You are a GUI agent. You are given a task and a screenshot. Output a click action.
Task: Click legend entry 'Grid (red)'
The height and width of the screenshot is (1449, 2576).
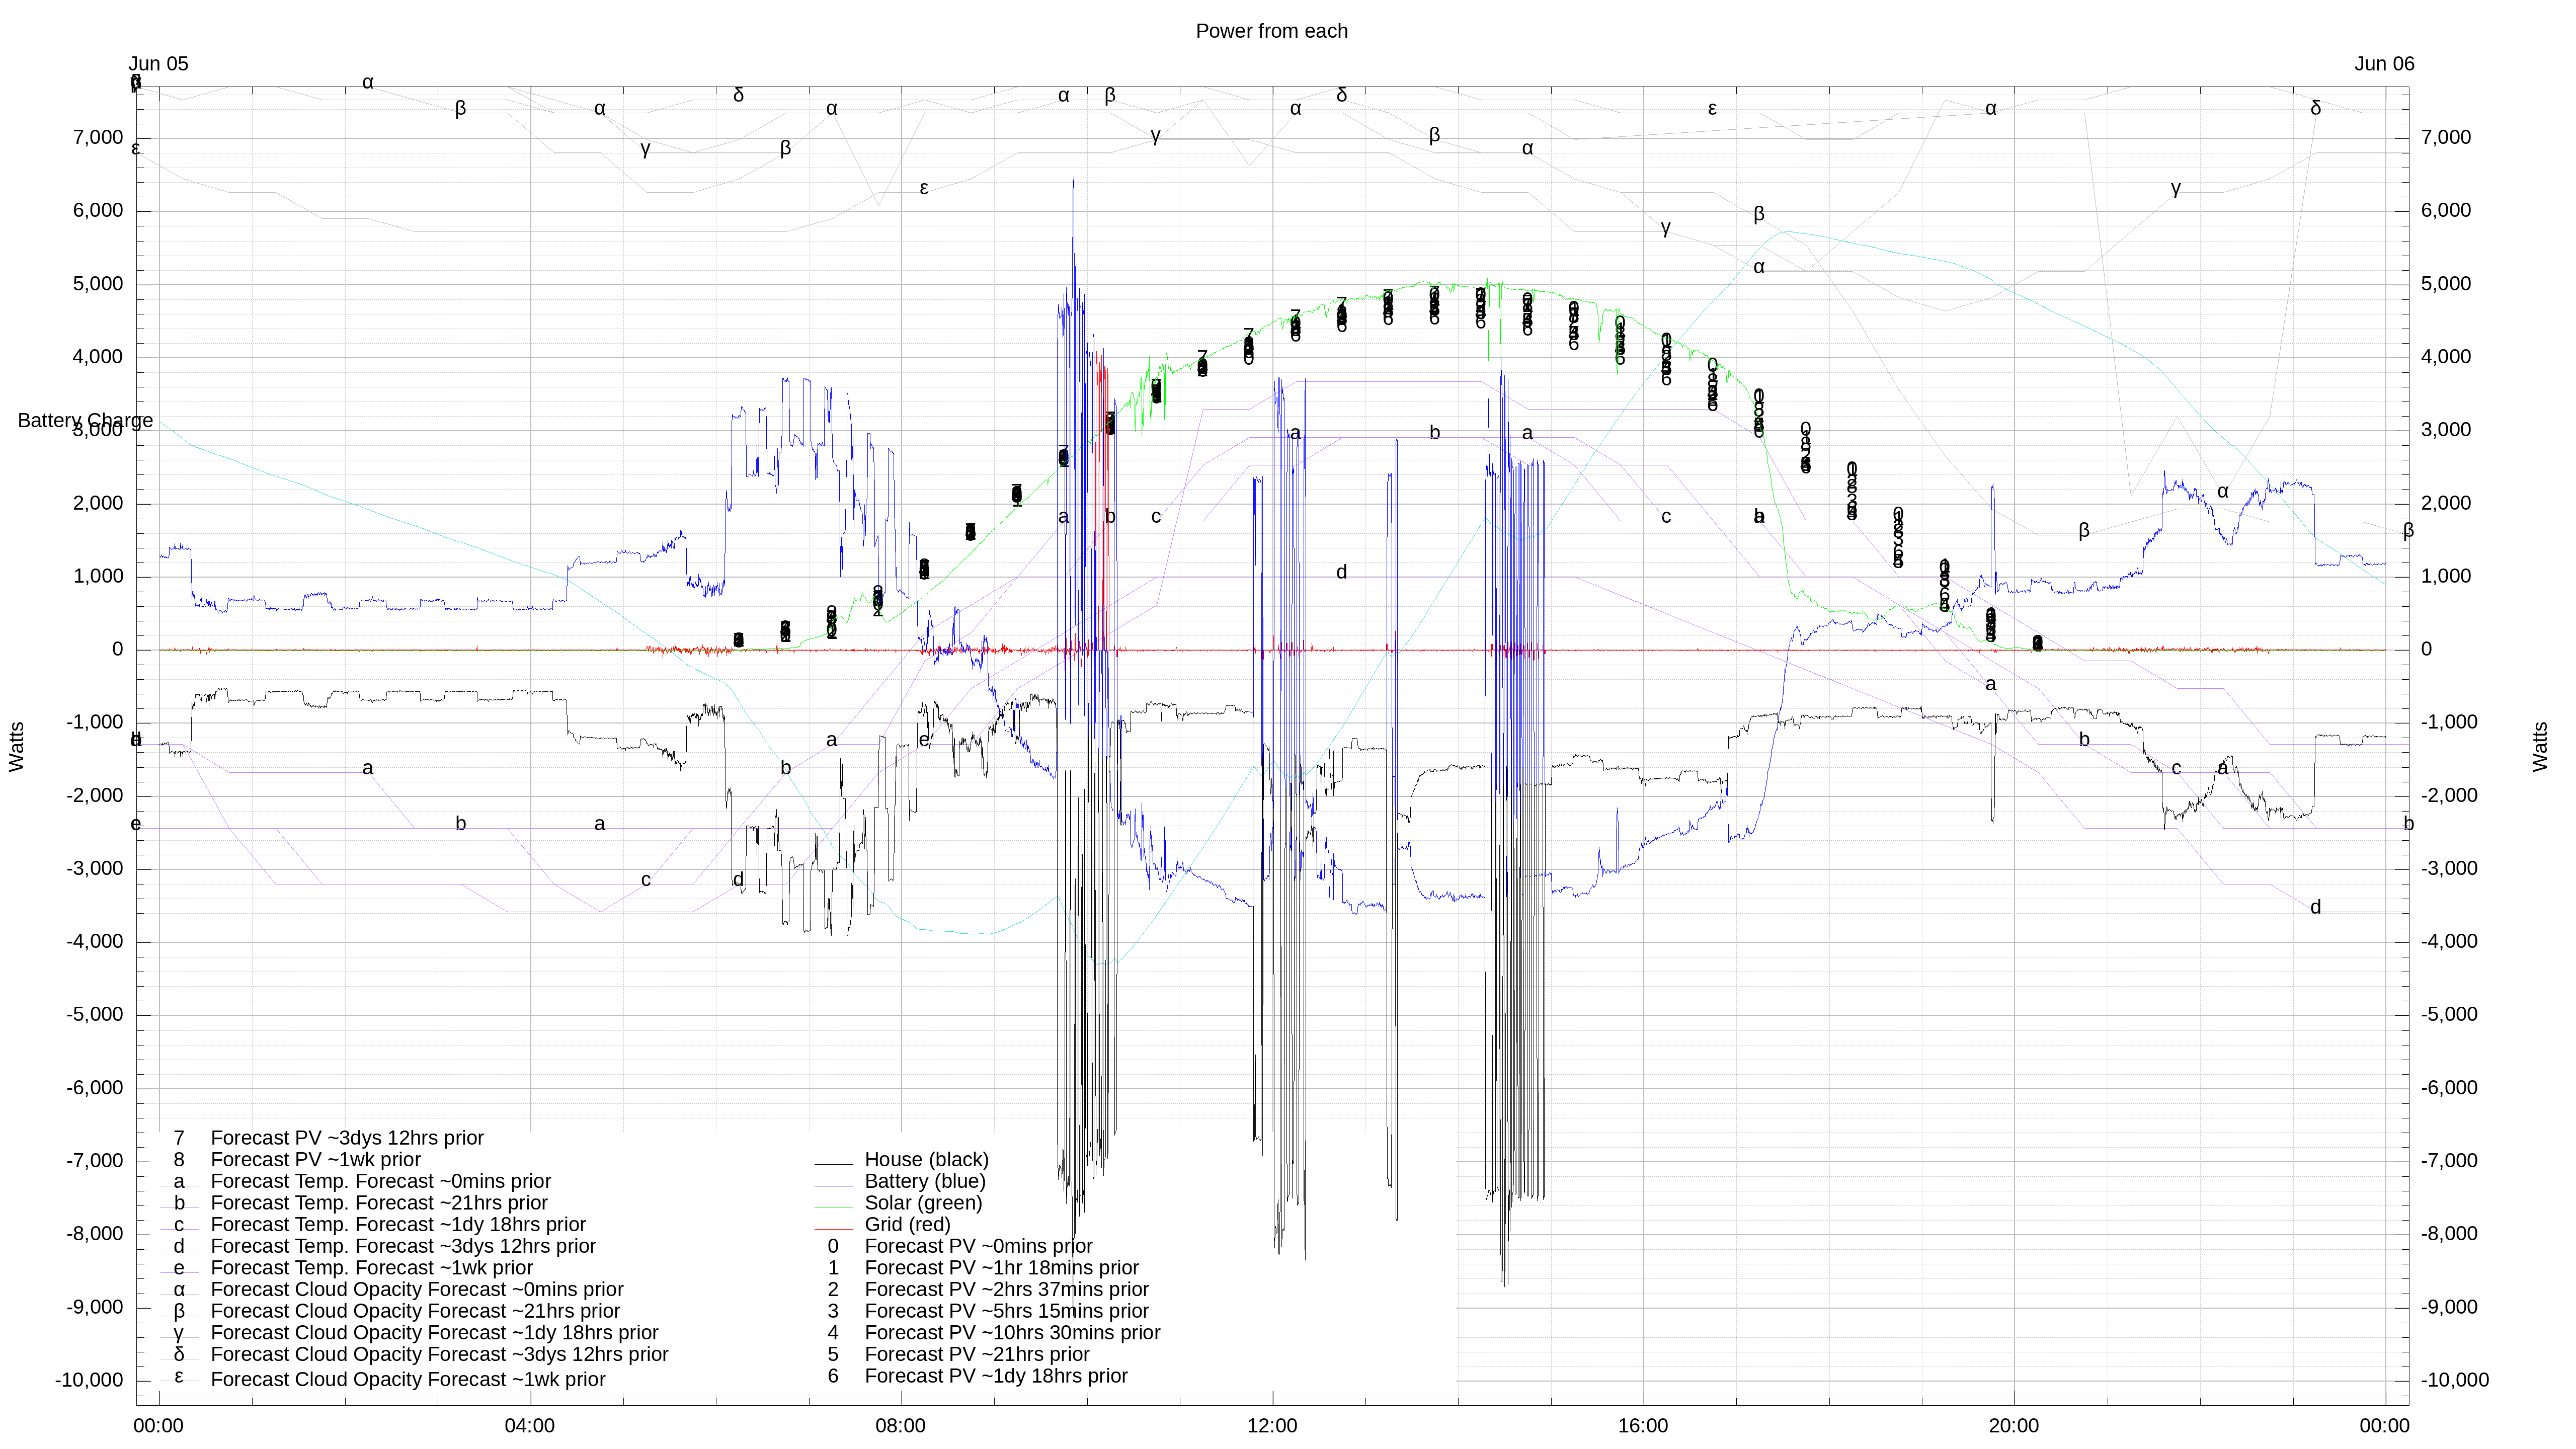[x=907, y=1225]
